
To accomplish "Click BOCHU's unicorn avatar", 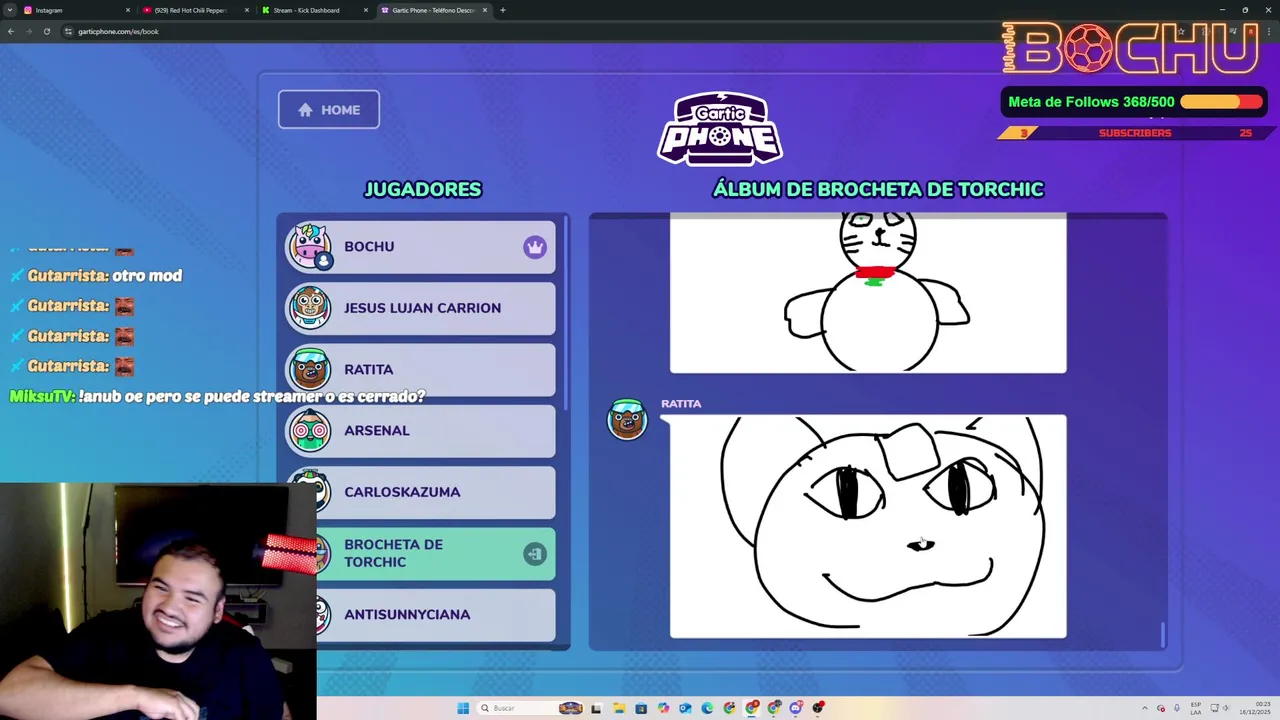I will [310, 246].
